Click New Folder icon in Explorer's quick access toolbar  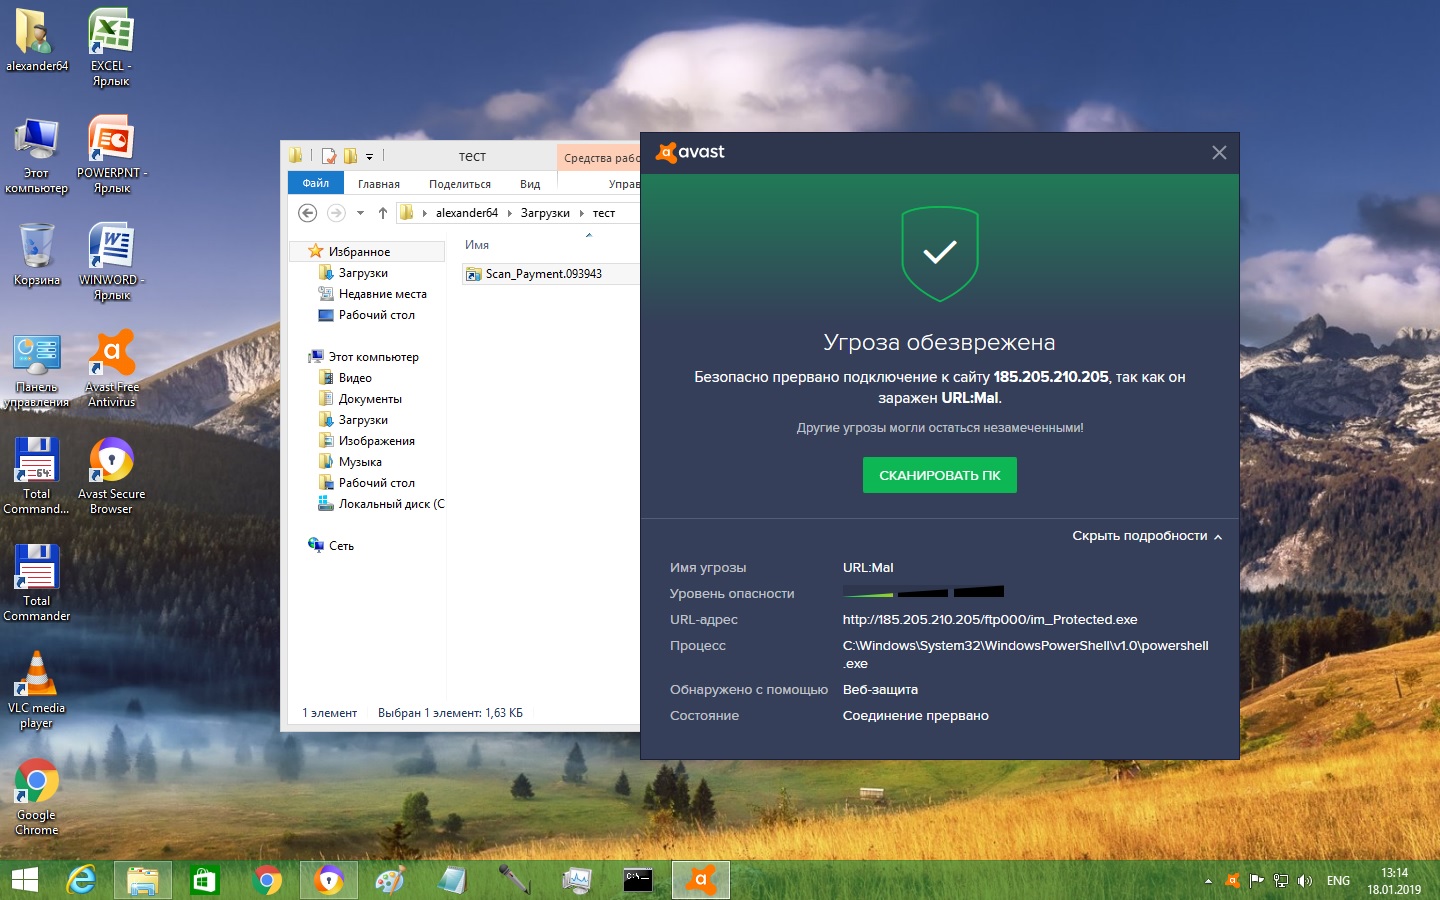click(x=350, y=156)
